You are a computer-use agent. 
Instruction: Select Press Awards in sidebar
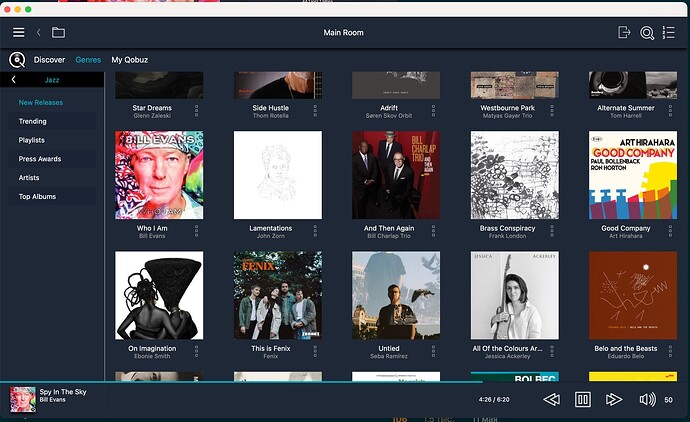52,159
